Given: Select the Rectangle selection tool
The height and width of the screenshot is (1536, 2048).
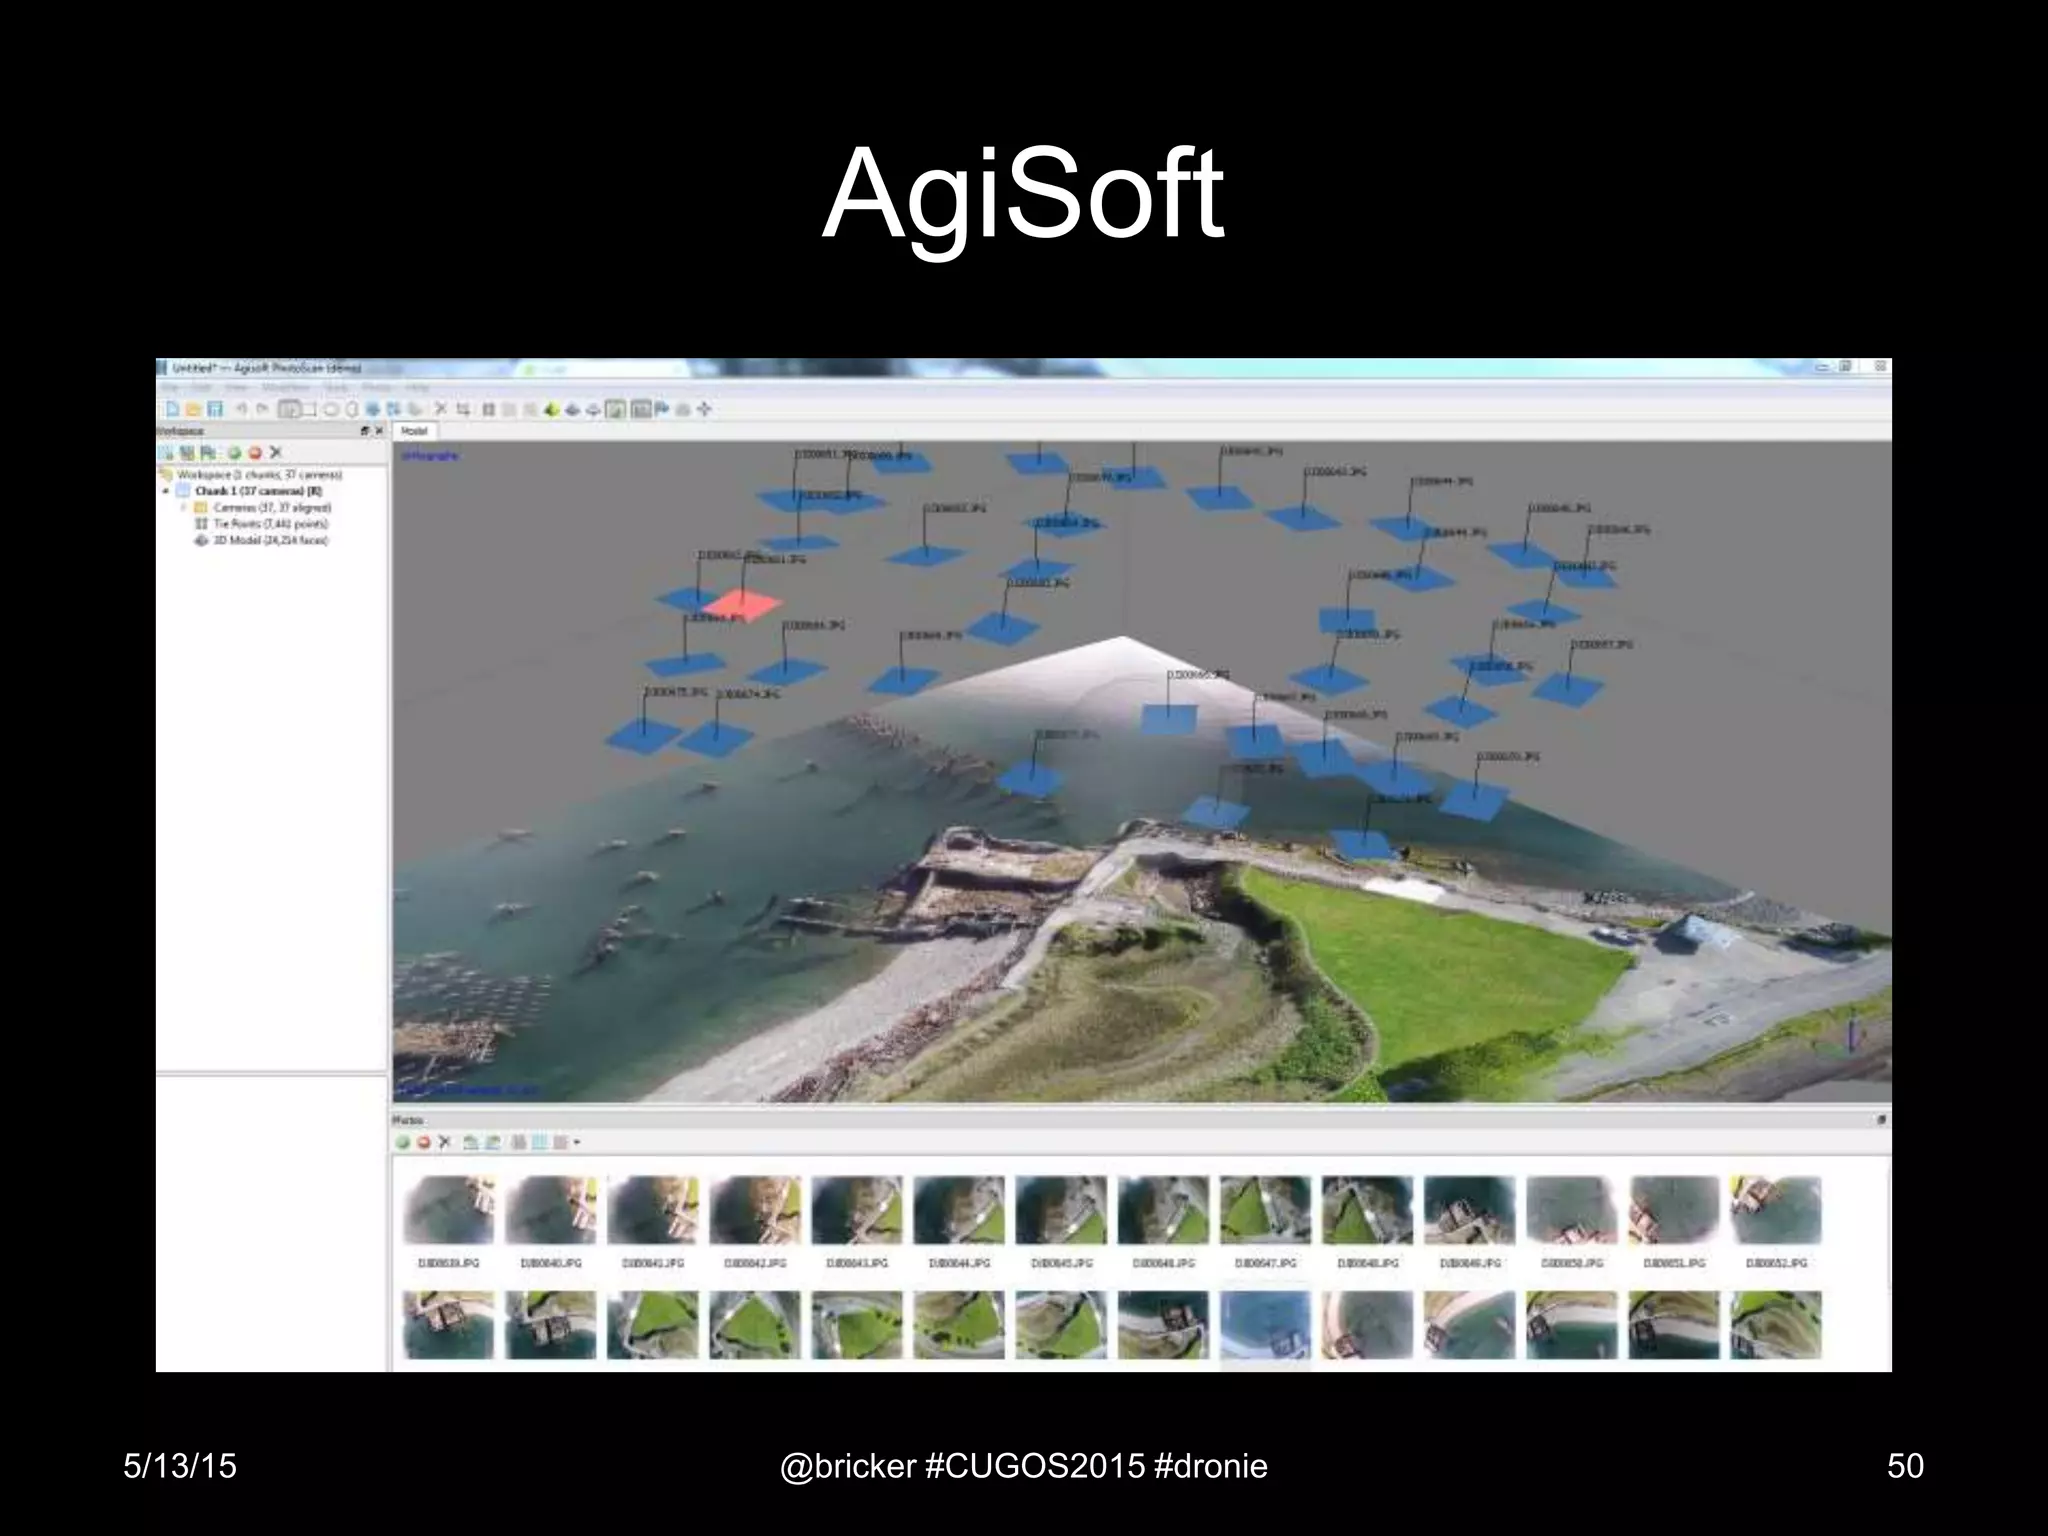Looking at the screenshot, I should pos(309,408).
